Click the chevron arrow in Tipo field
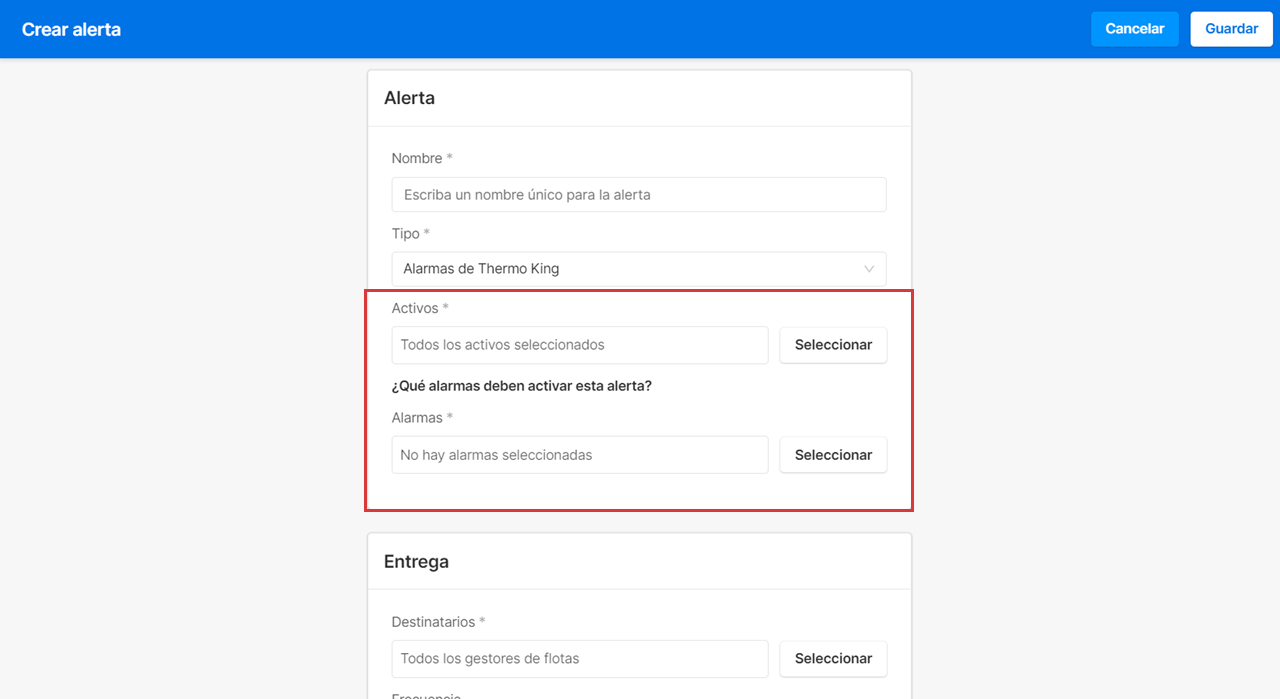1280x699 pixels. coord(868,269)
